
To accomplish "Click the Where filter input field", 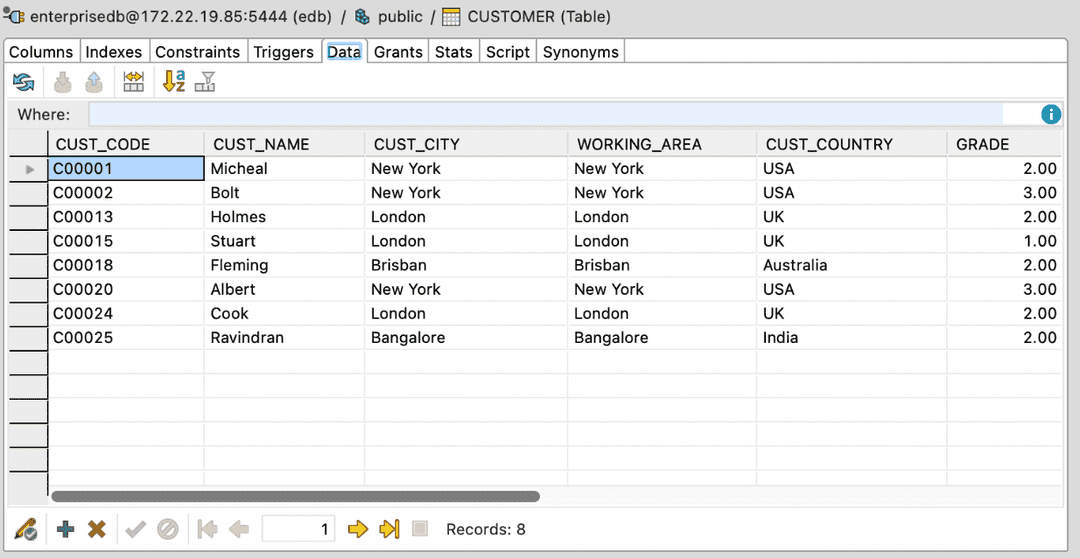I will [x=545, y=115].
